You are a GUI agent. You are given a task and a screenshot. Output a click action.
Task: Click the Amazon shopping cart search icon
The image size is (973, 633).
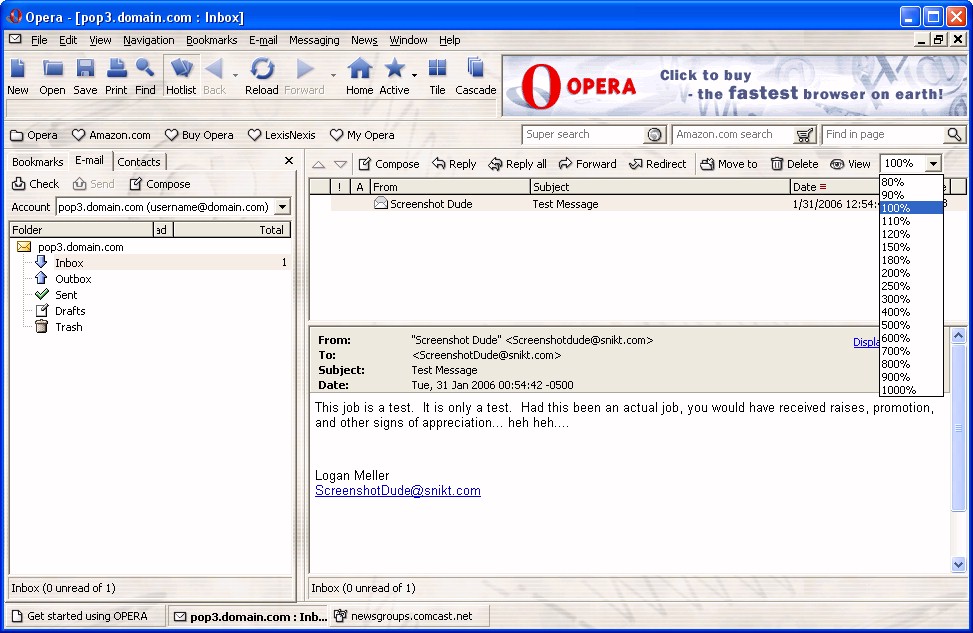[804, 135]
